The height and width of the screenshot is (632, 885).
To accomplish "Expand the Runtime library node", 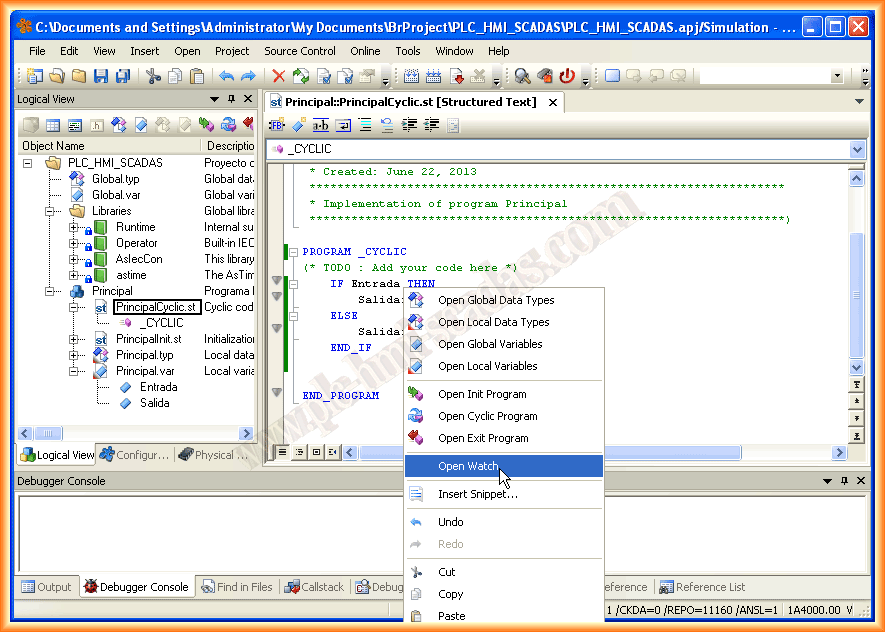I will tap(74, 227).
